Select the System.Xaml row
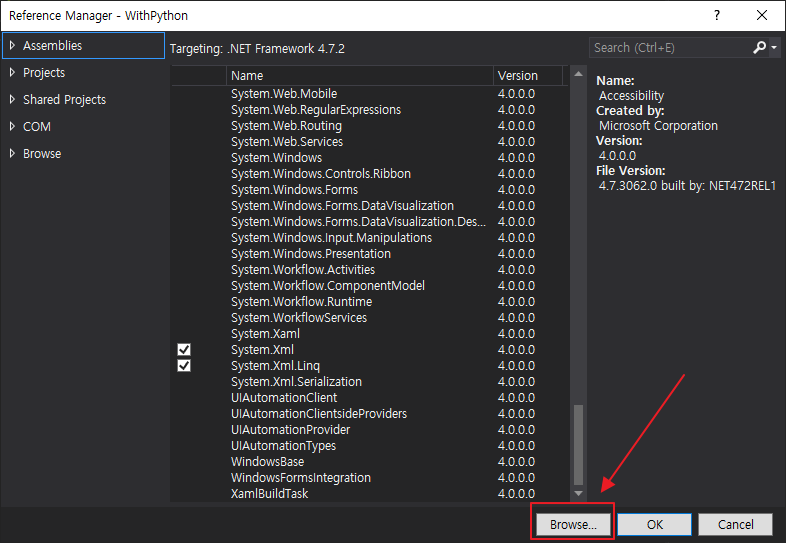The height and width of the screenshot is (543, 786). tap(369, 334)
